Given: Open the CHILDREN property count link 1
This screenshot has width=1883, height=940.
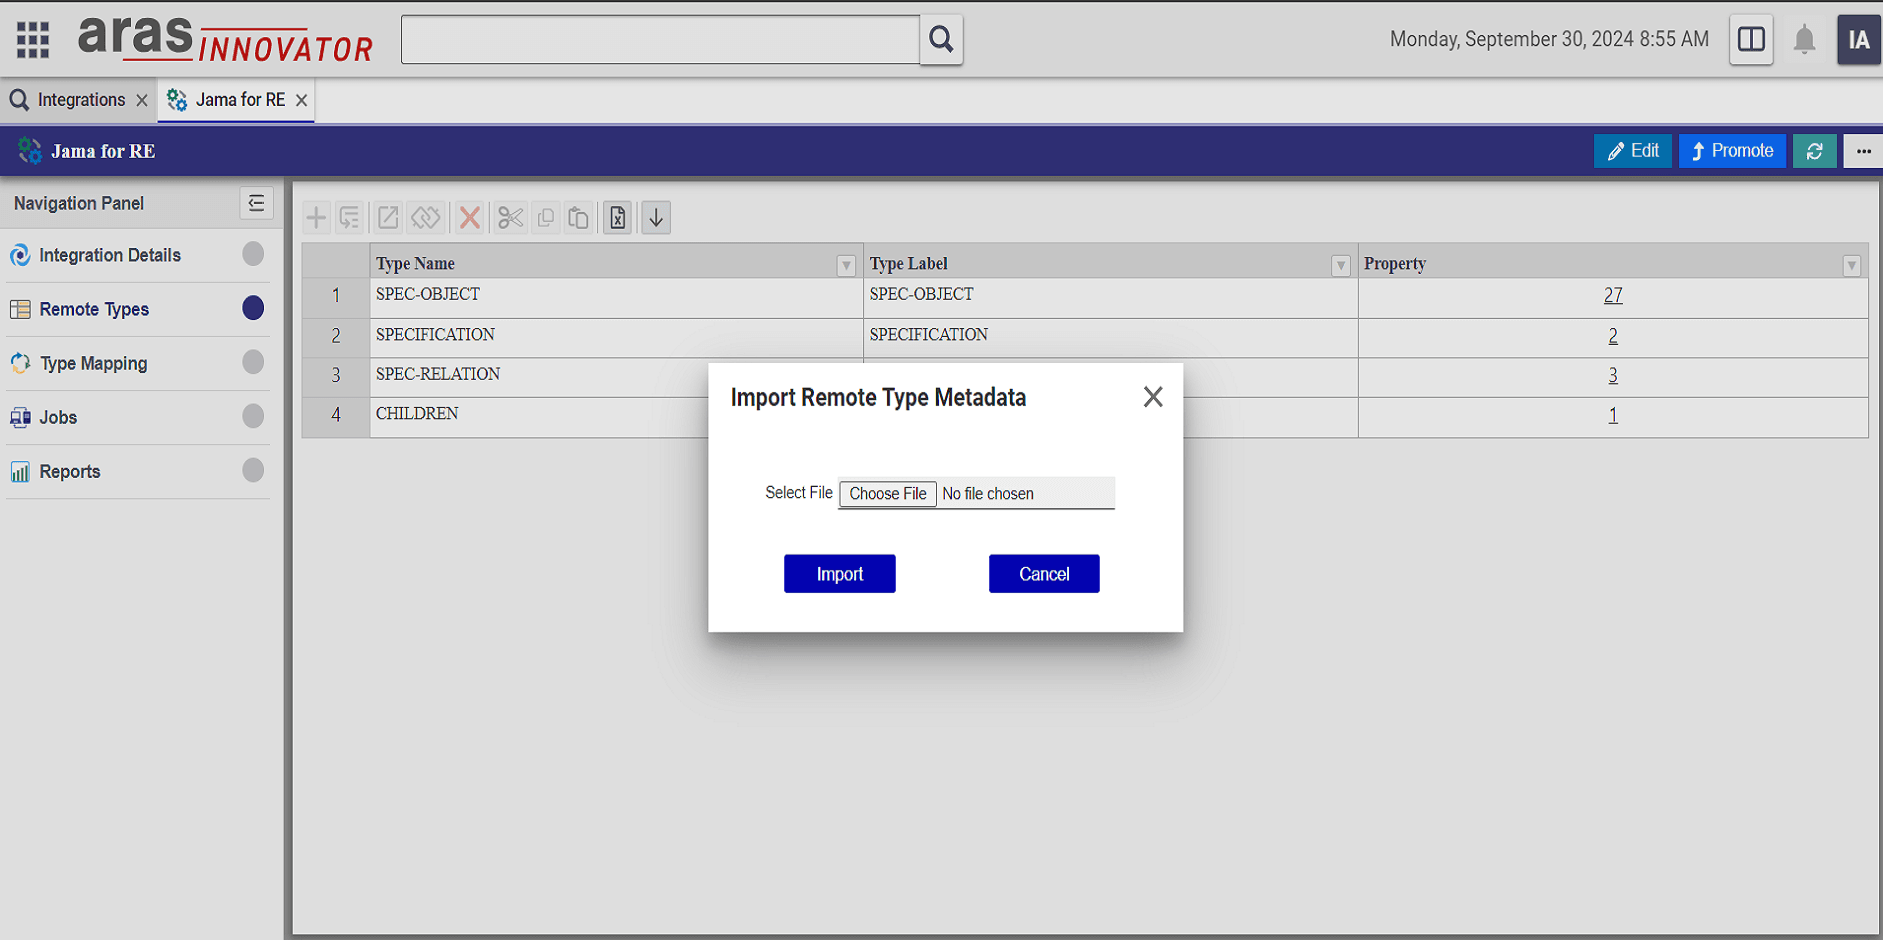Looking at the screenshot, I should click(1612, 415).
